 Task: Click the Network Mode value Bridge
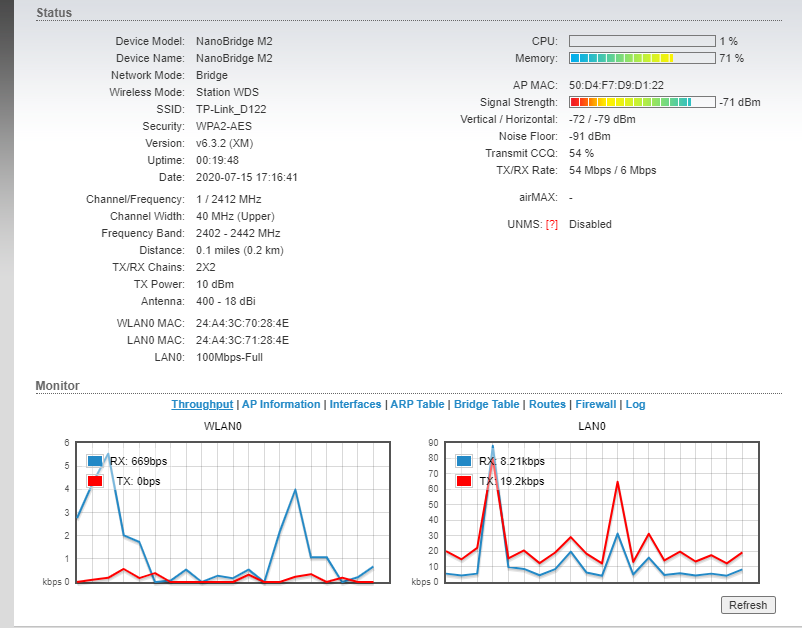(212, 75)
